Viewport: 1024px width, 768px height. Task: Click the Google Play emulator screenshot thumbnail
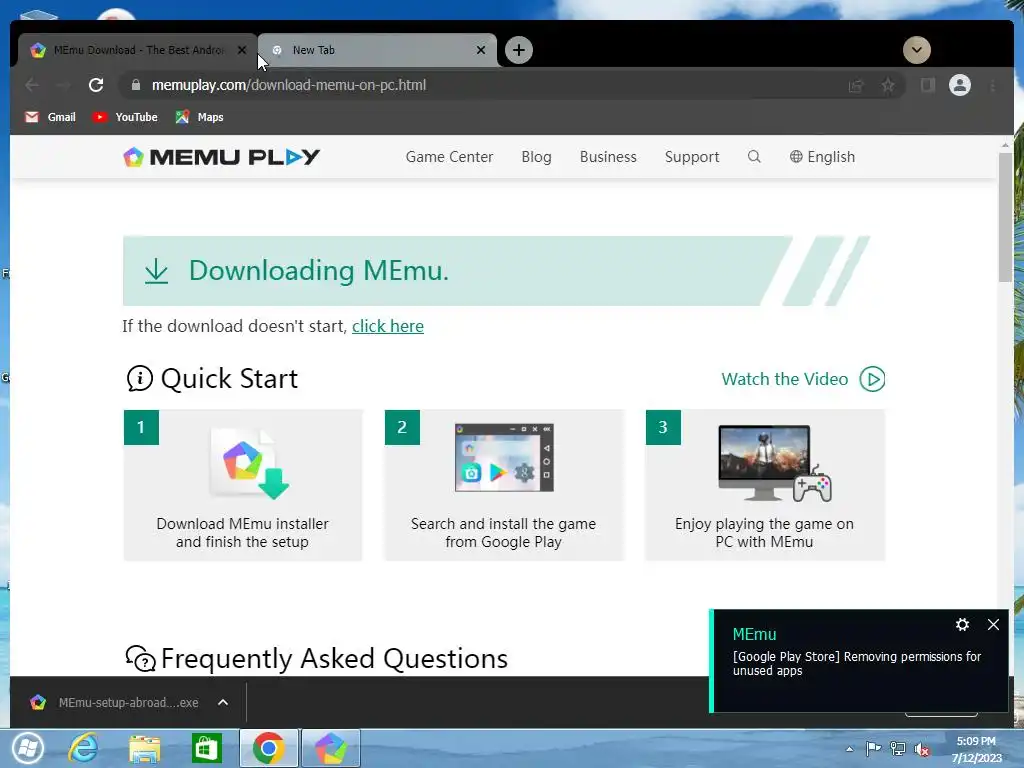[504, 457]
